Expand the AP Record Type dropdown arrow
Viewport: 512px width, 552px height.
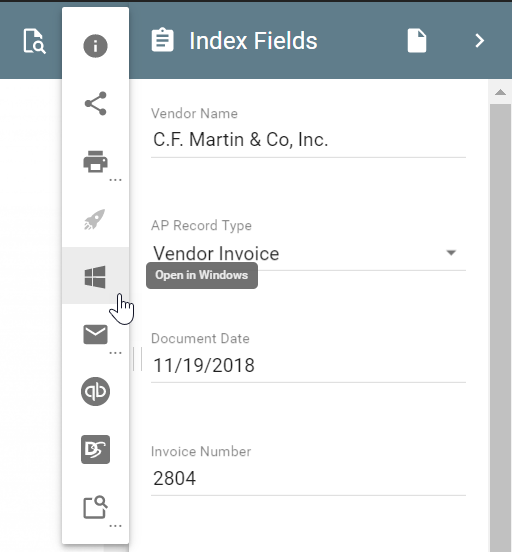point(451,252)
